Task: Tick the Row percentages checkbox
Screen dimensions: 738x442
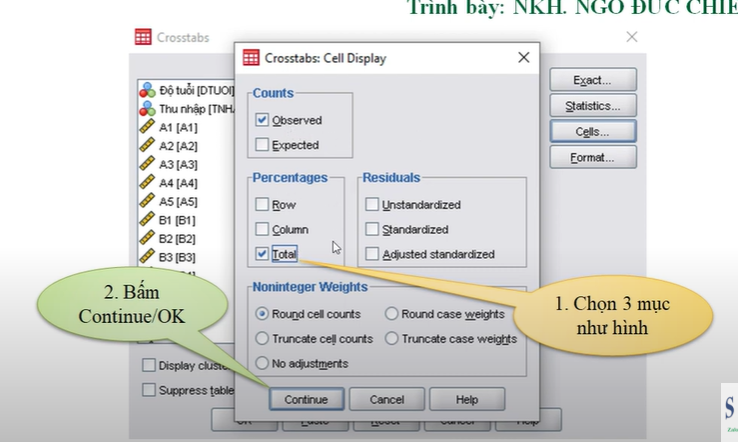Action: [262, 205]
